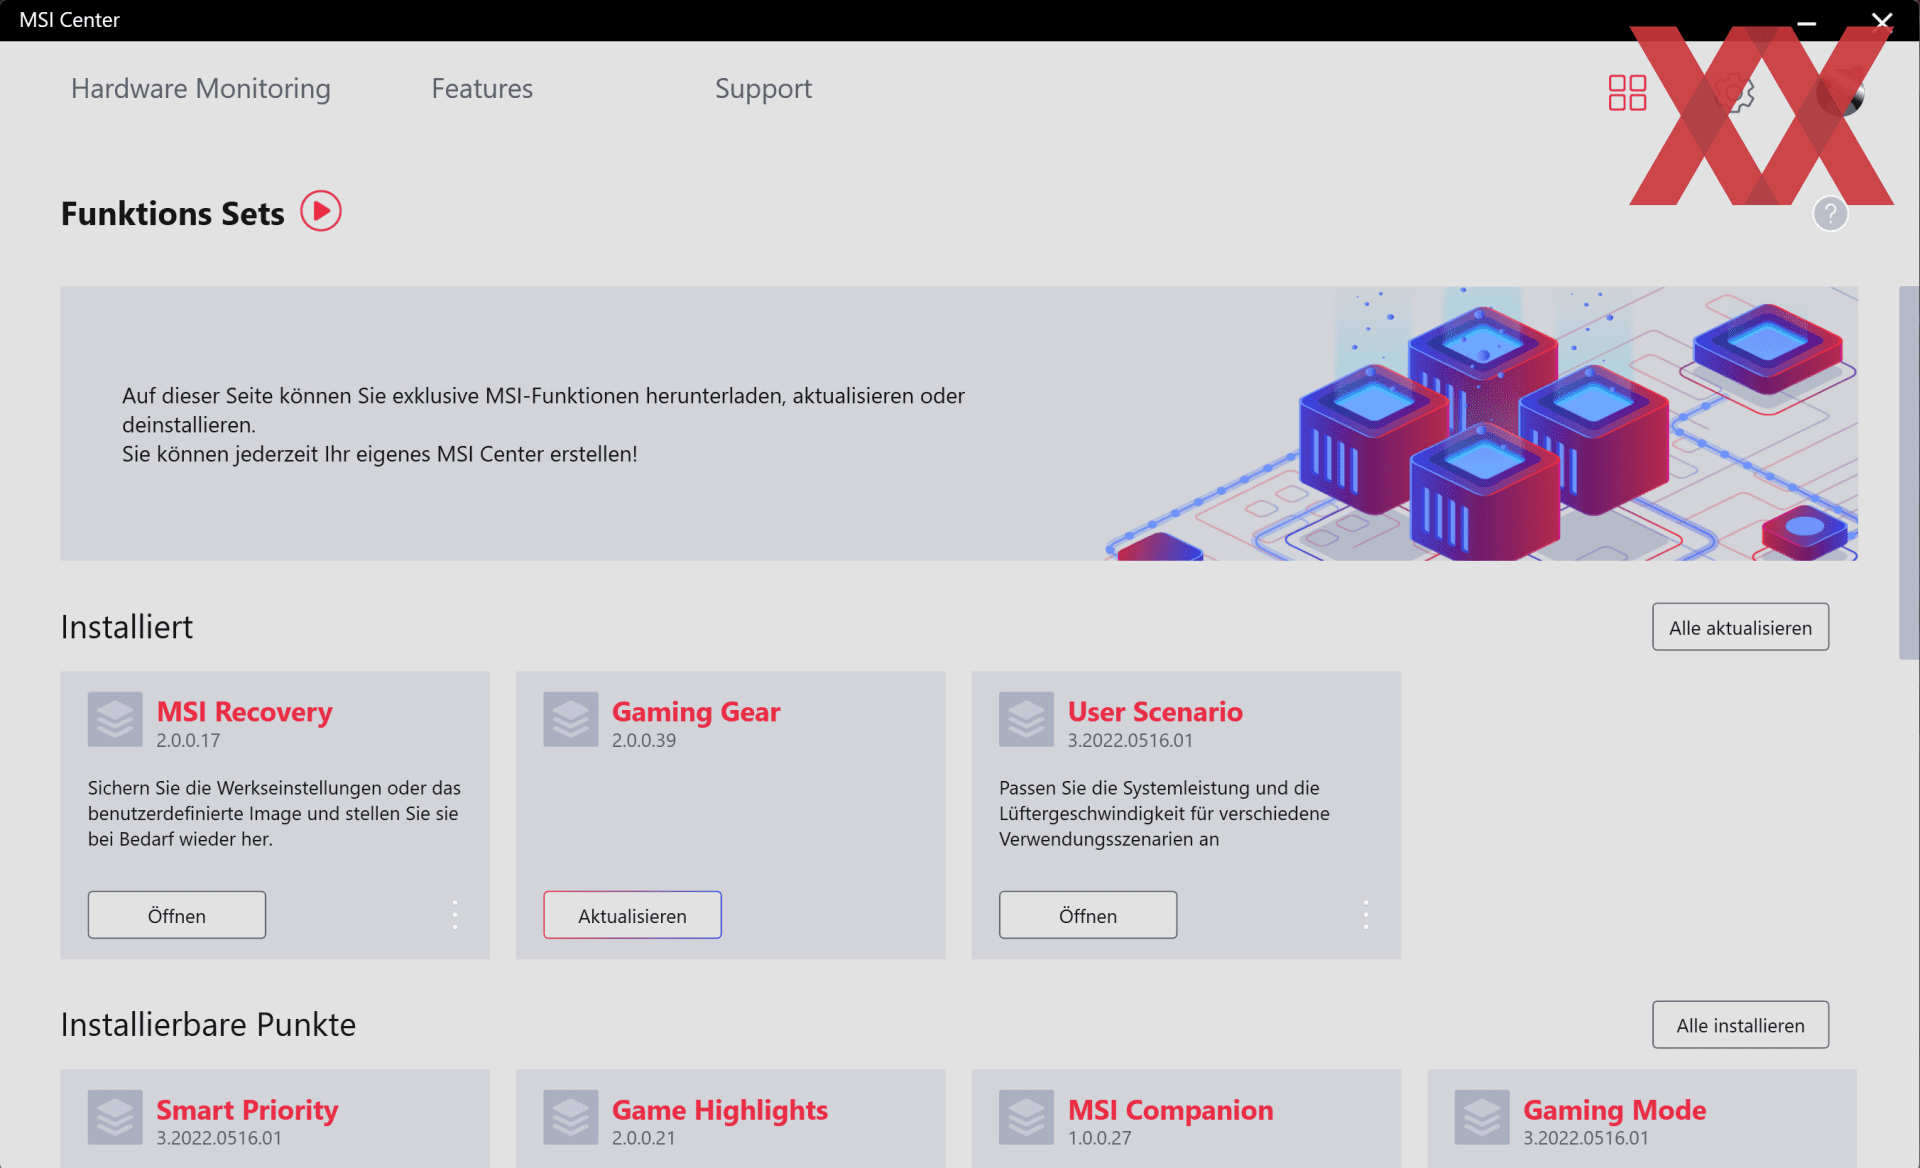Open the settings gear icon
Screen dimensions: 1920x1168
point(1735,93)
